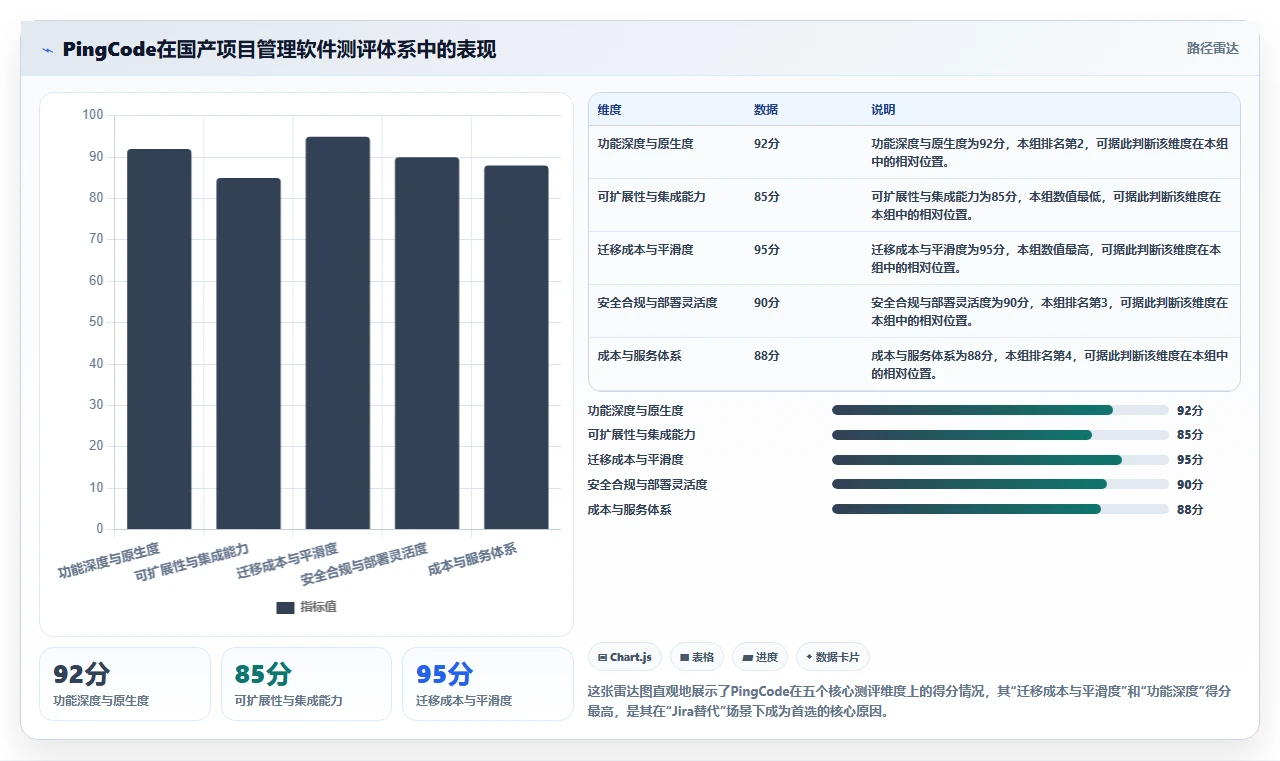
Task: Click the 数据卡片 tag chip
Action: tap(833, 657)
